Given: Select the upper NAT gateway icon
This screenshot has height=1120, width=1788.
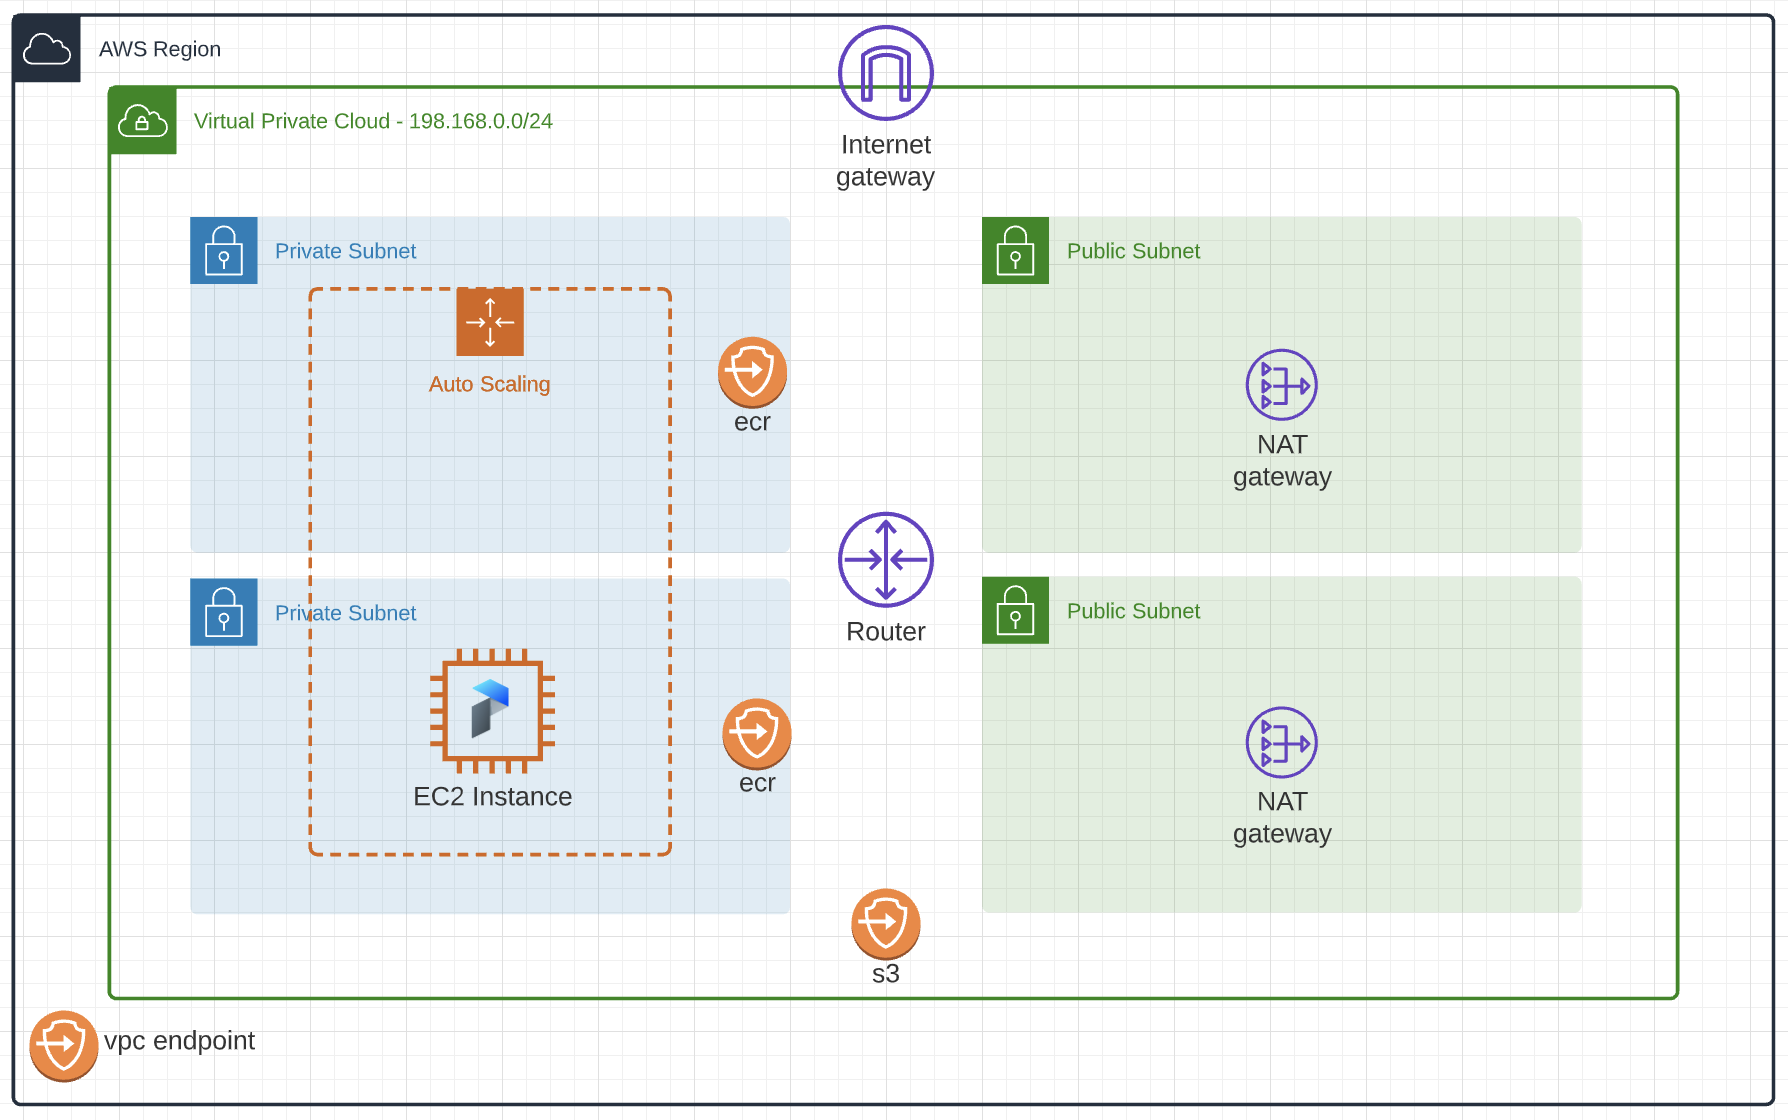Looking at the screenshot, I should pos(1282,385).
